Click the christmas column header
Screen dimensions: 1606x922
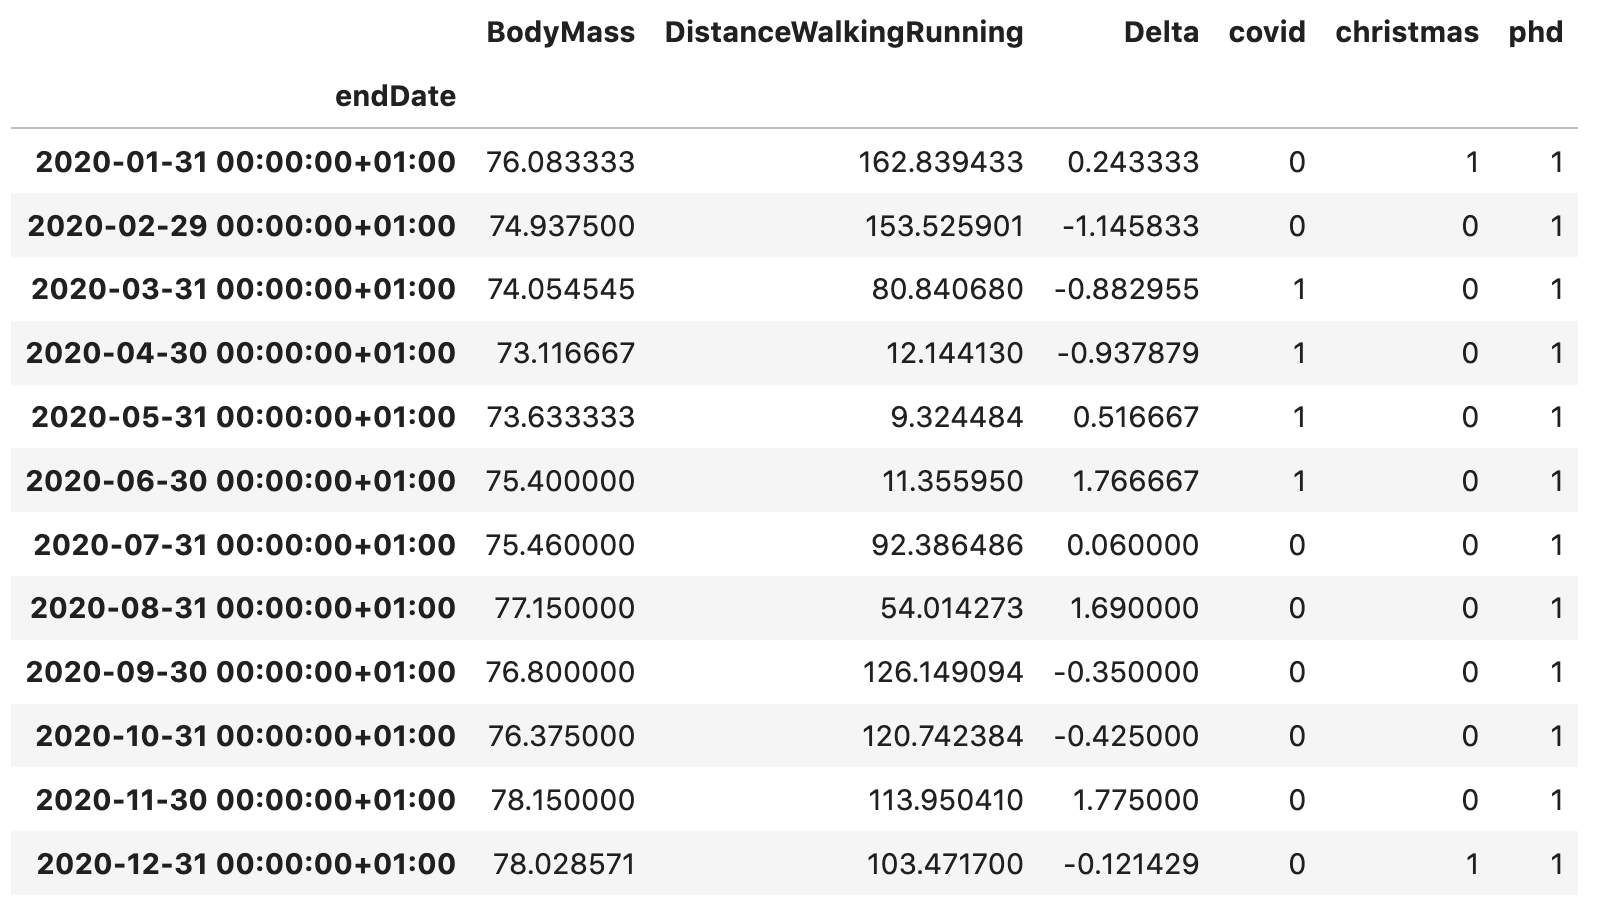pos(1407,33)
